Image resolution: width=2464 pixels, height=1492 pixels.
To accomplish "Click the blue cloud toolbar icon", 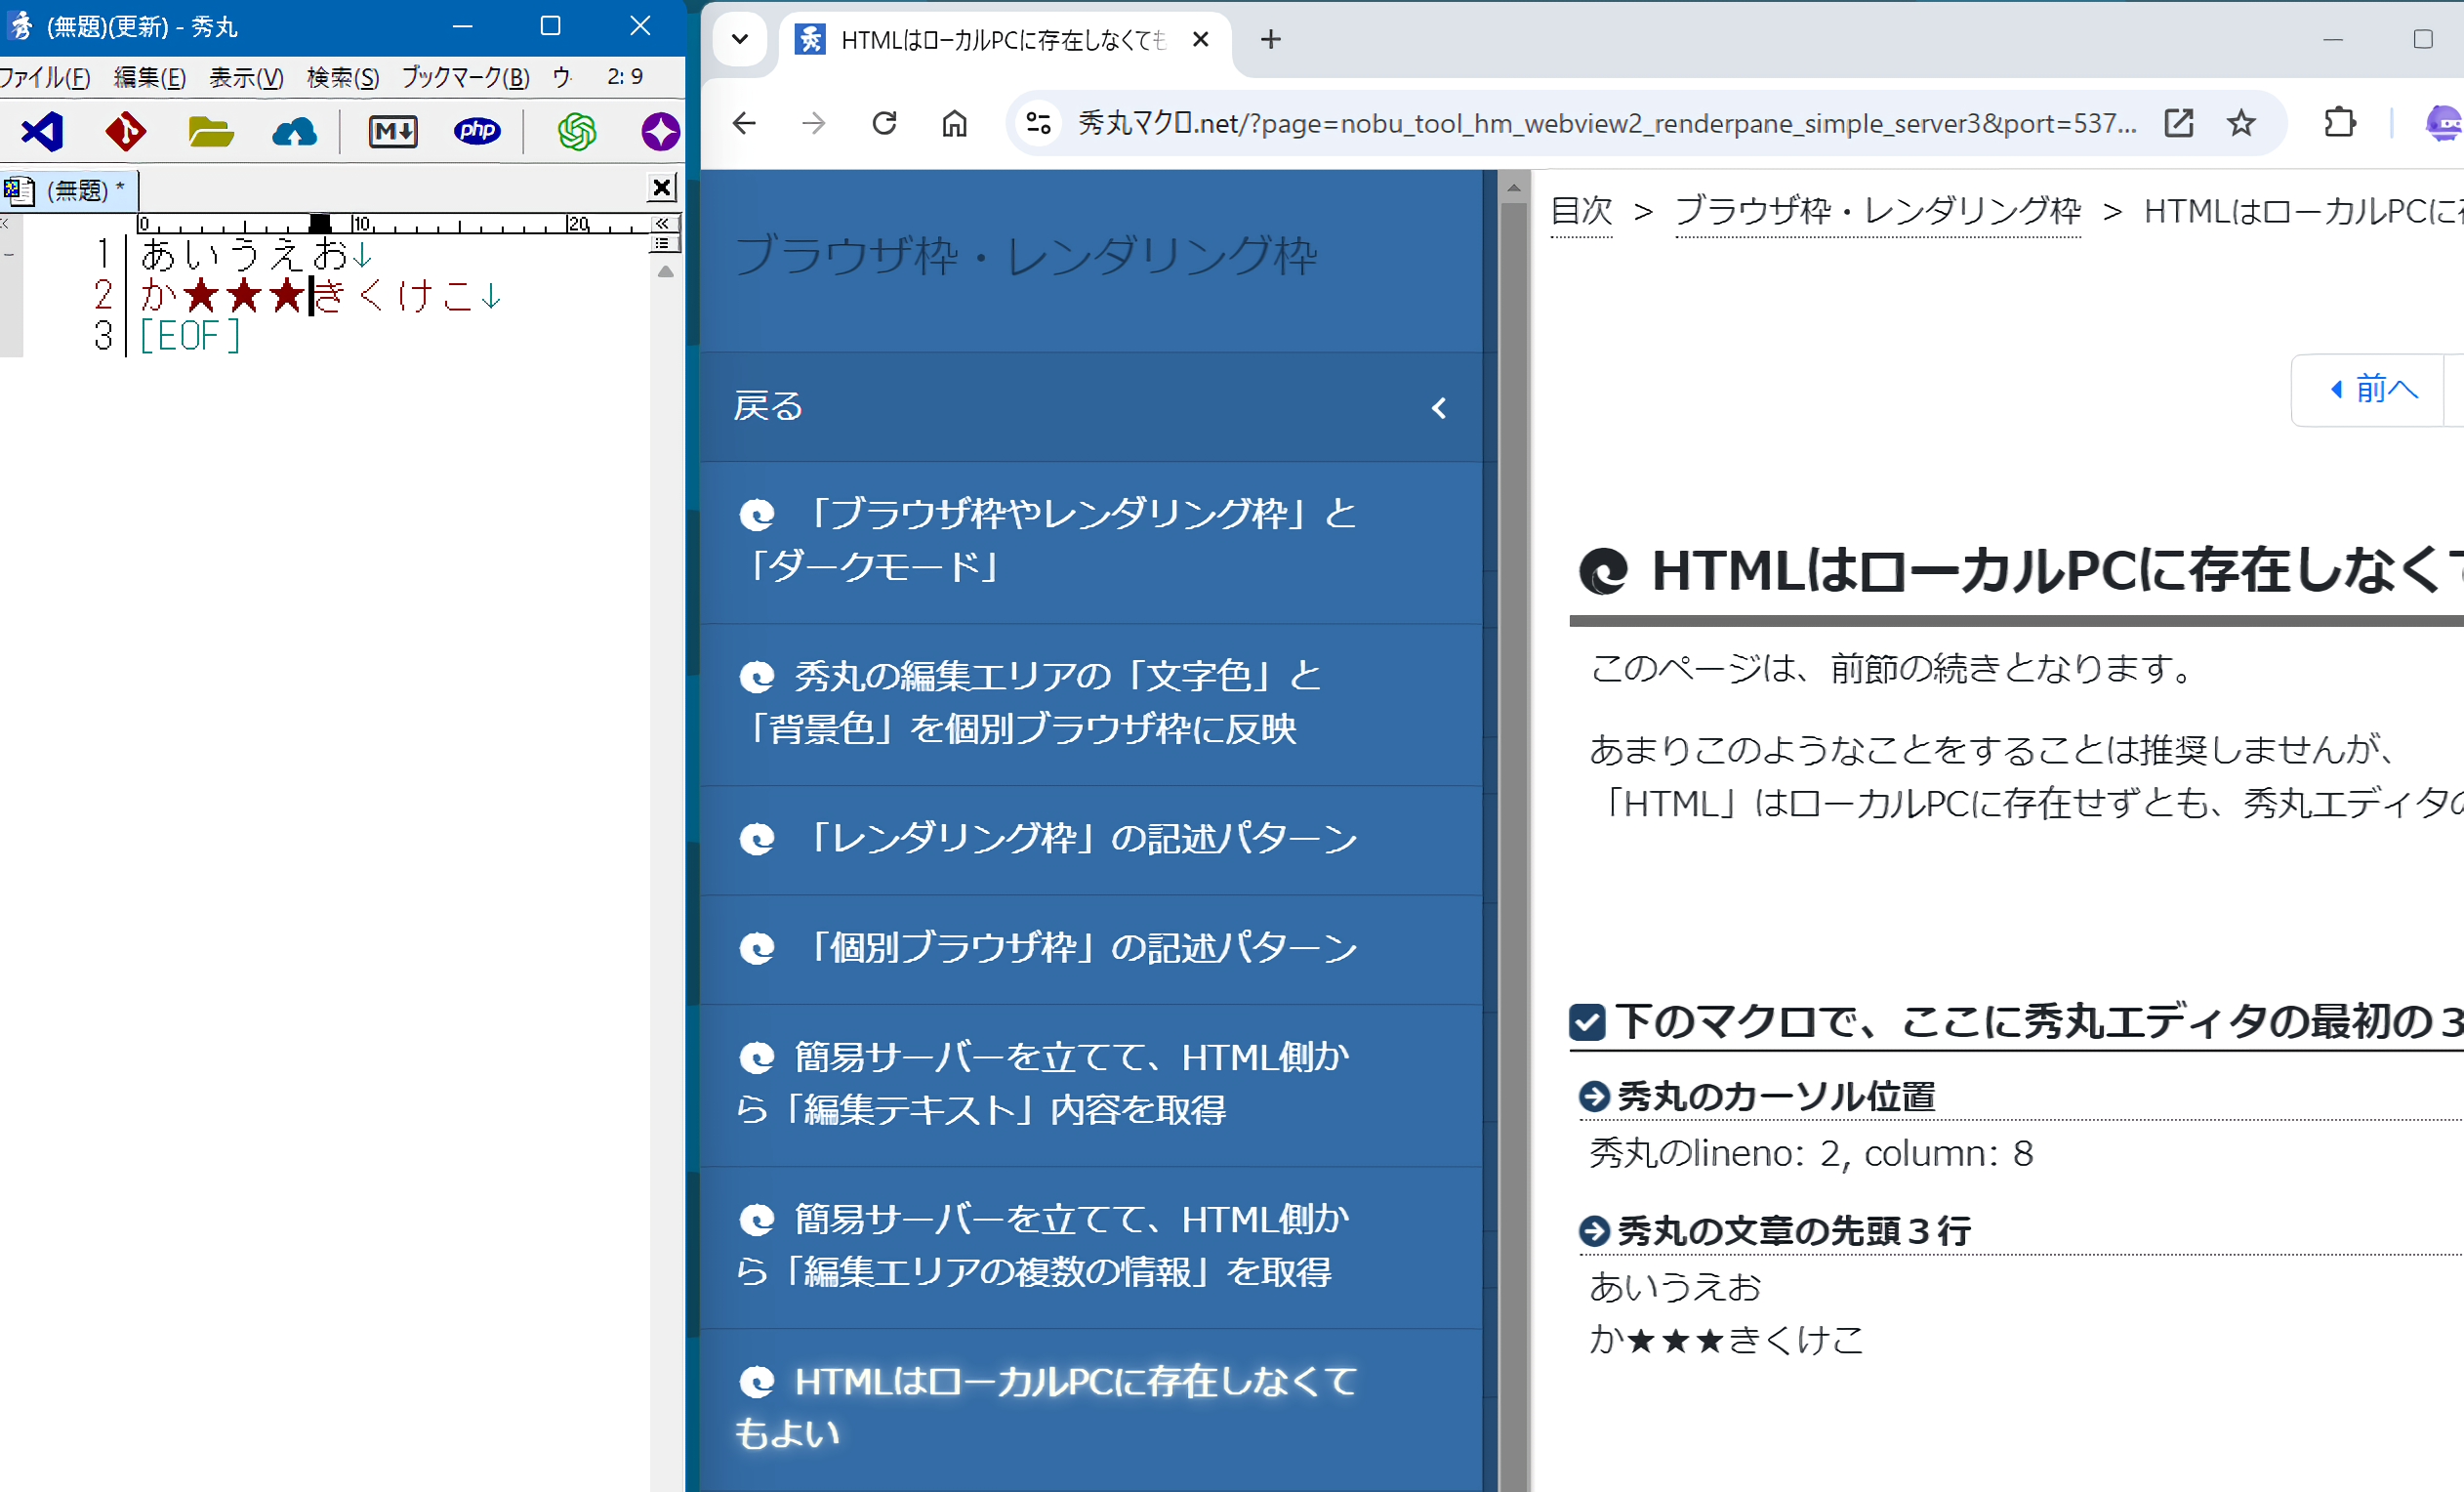I will pos(294,131).
